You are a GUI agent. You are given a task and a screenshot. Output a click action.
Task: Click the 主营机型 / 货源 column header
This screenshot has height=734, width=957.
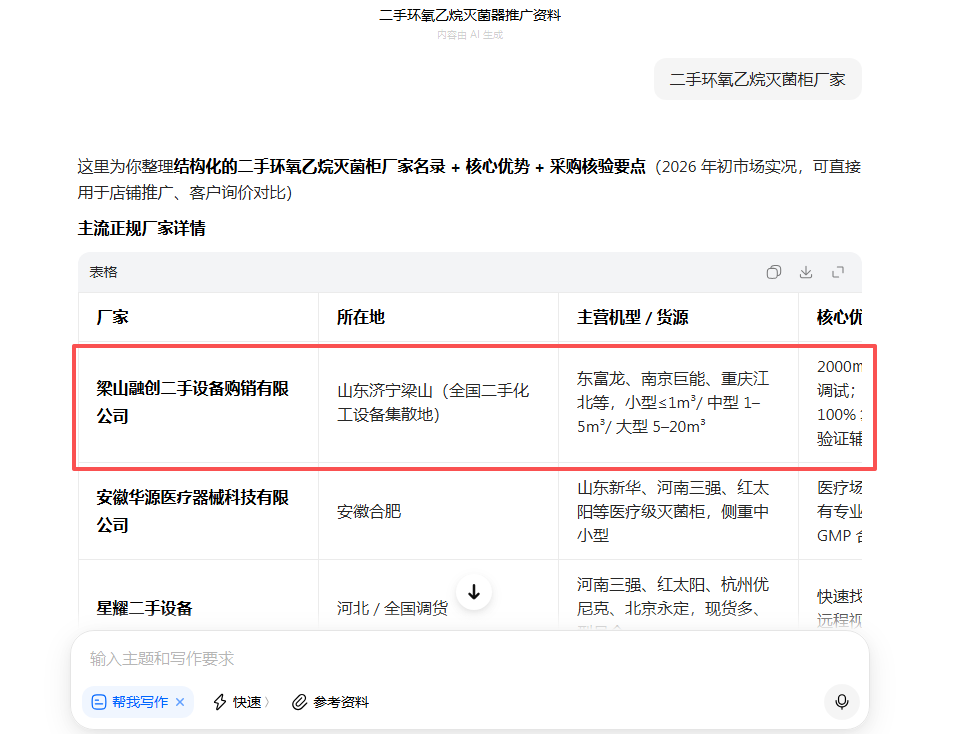click(632, 317)
